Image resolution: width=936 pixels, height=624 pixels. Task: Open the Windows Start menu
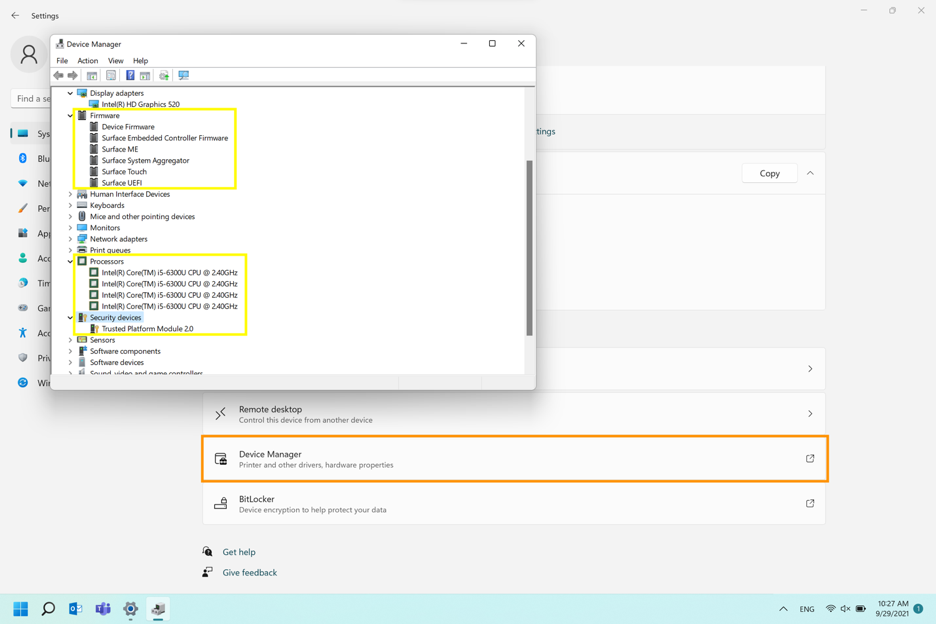[20, 609]
